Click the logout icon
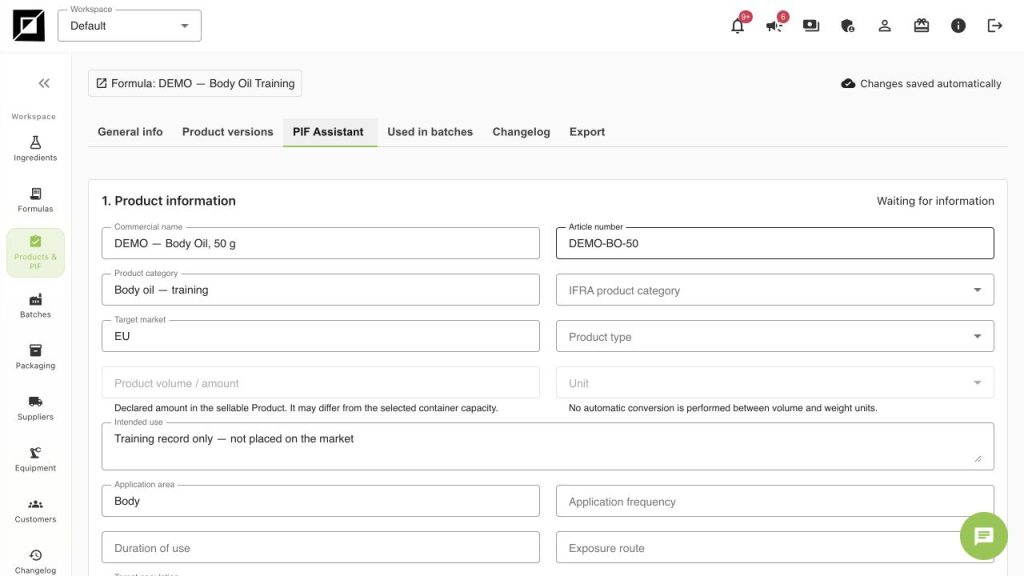This screenshot has height=576, width=1024. click(995, 25)
